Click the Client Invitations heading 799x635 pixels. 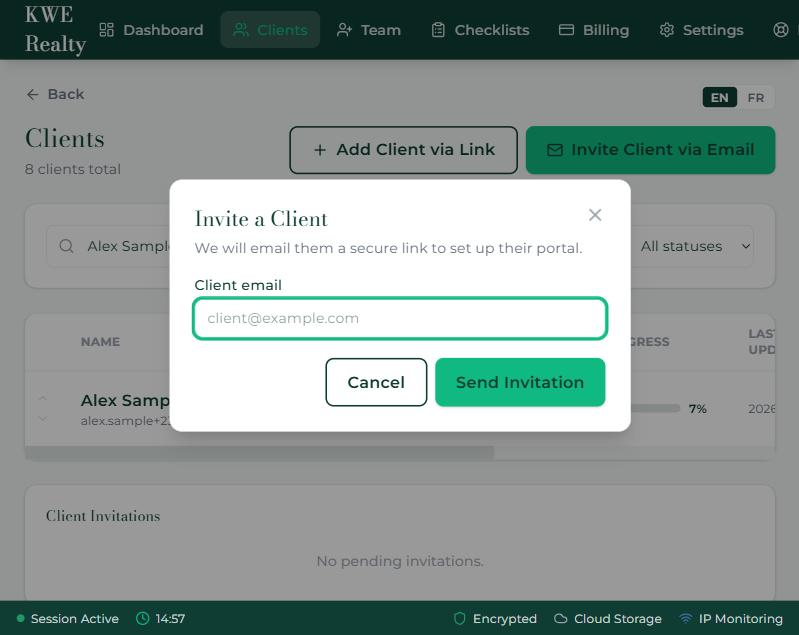tap(103, 516)
